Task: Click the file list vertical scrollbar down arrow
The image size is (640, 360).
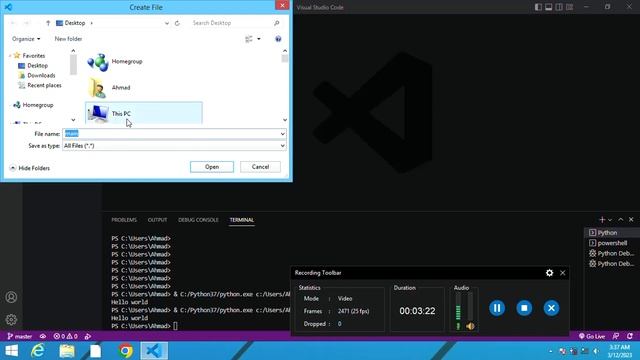Action: [284, 120]
